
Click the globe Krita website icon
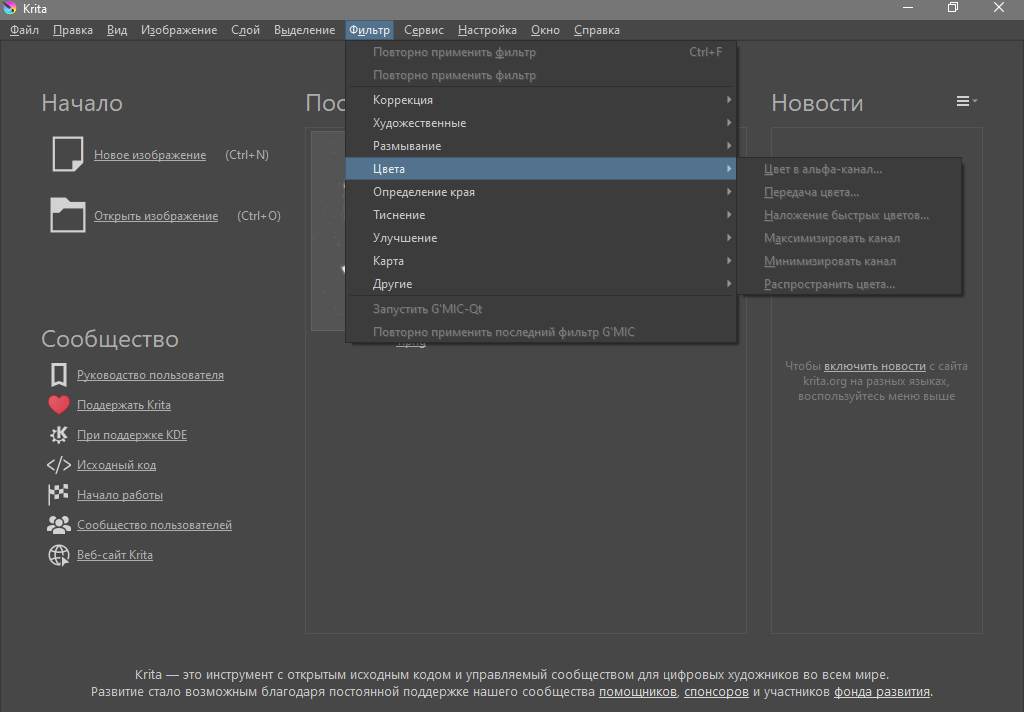(x=59, y=555)
